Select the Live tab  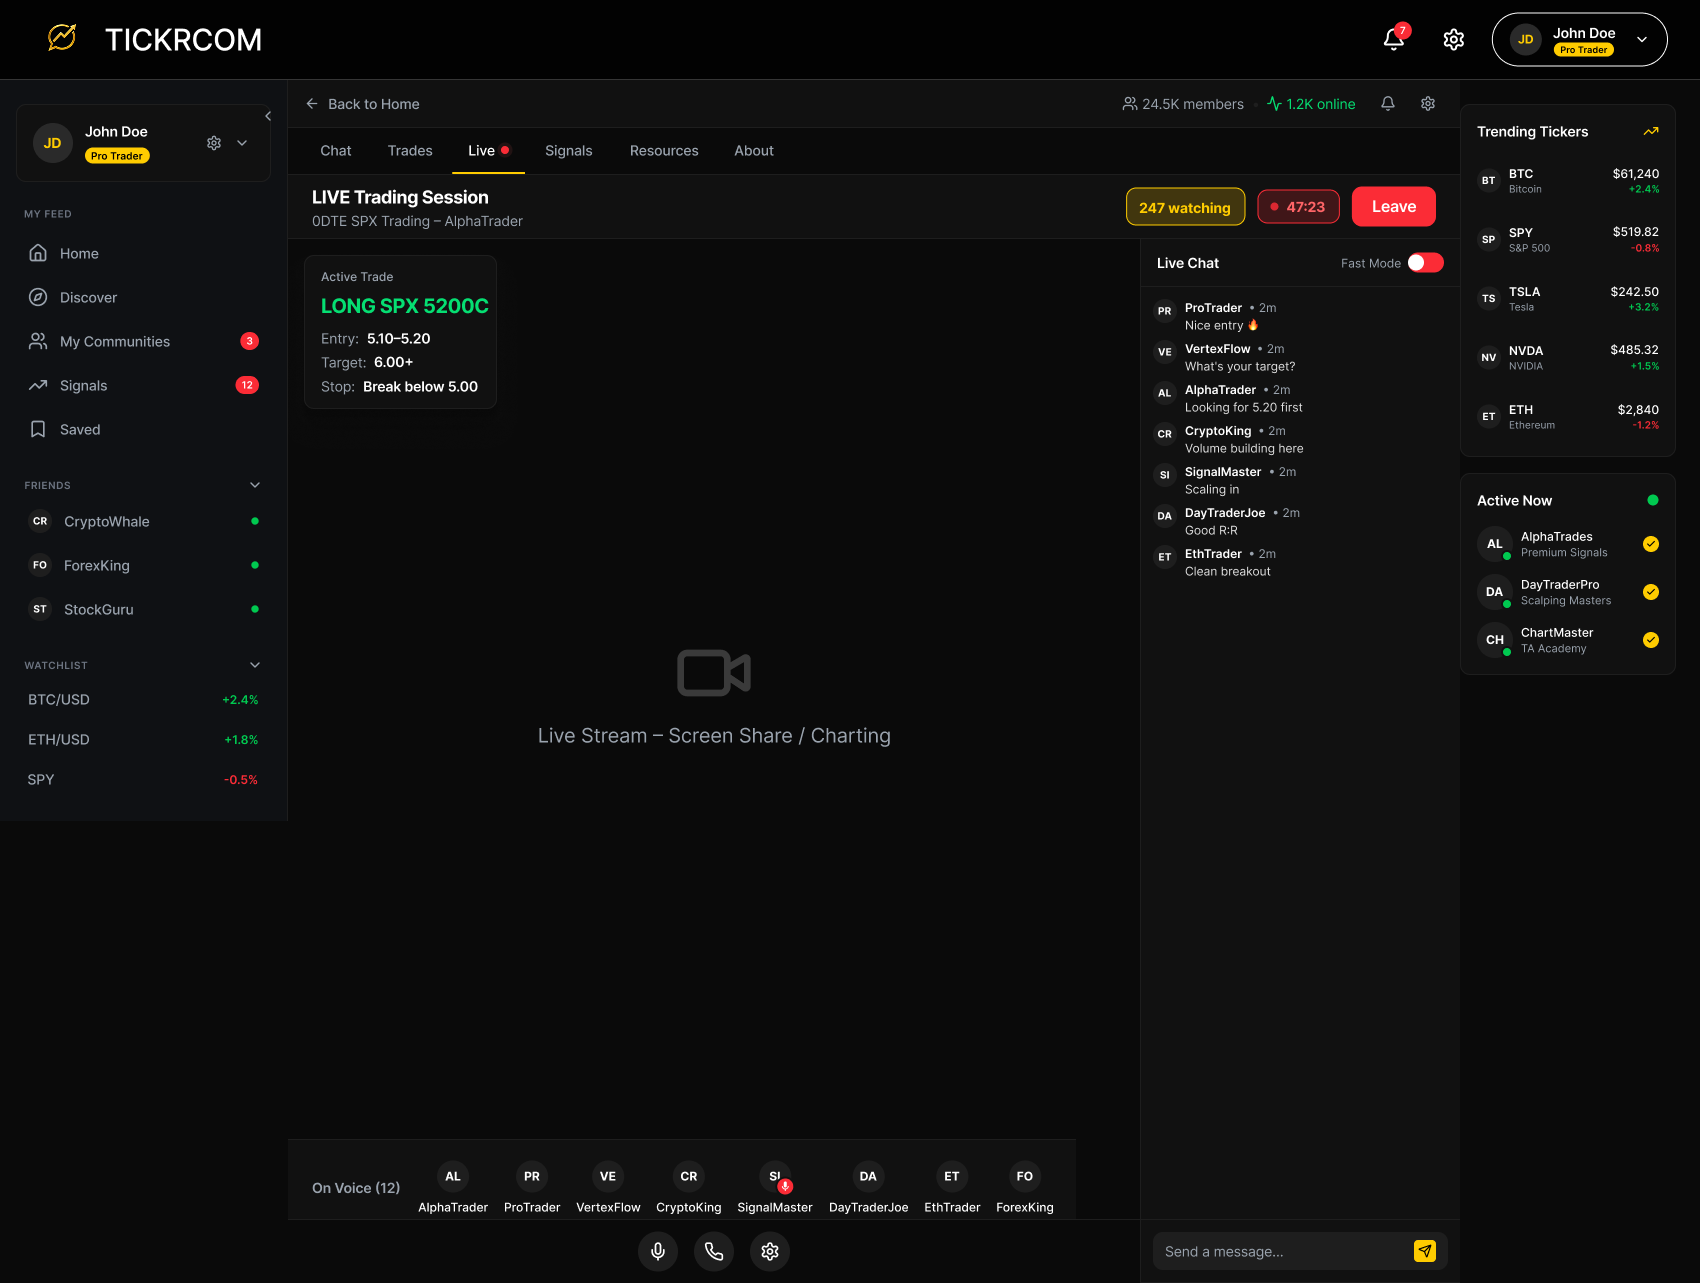point(488,151)
